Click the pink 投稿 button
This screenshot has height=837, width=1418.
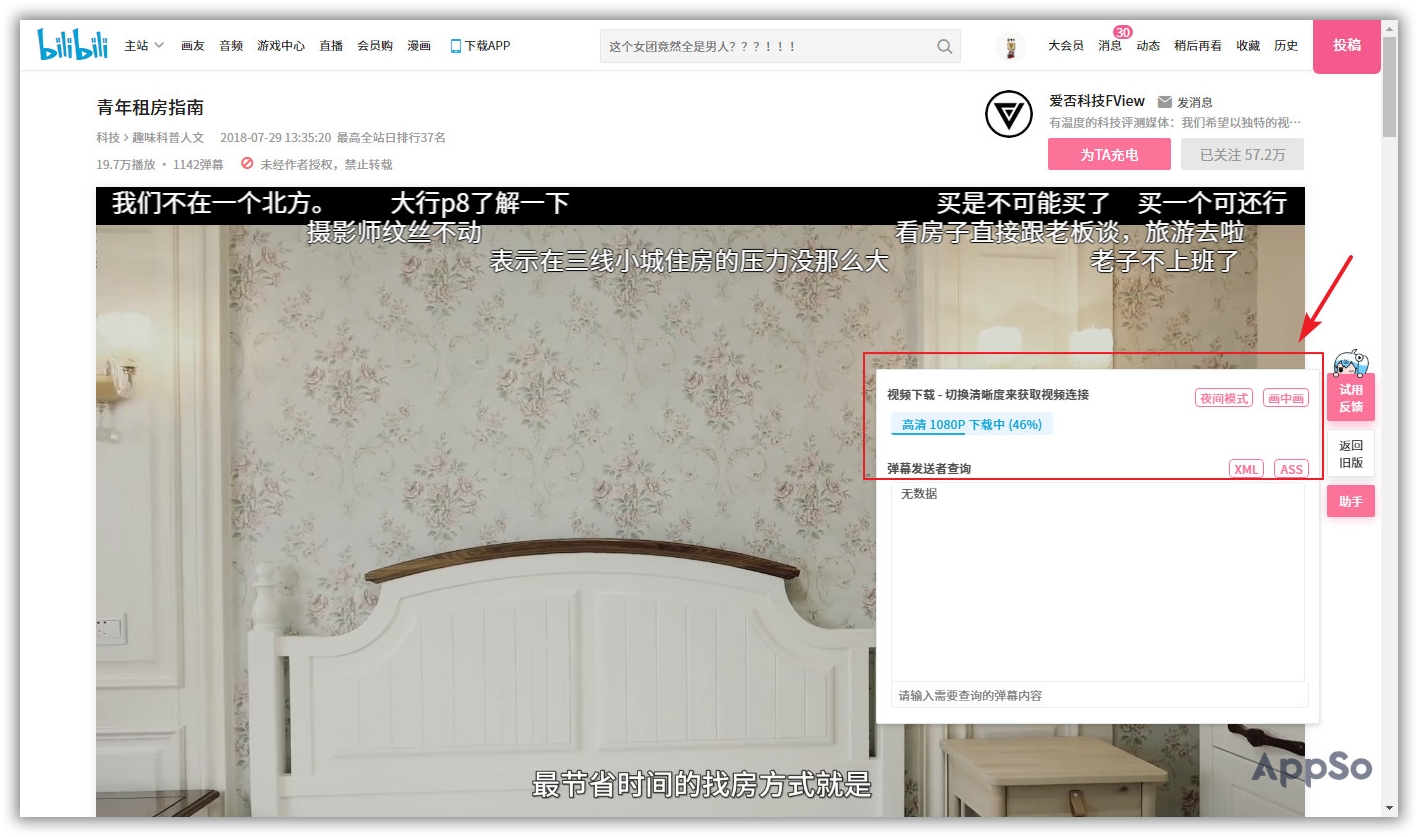1346,47
